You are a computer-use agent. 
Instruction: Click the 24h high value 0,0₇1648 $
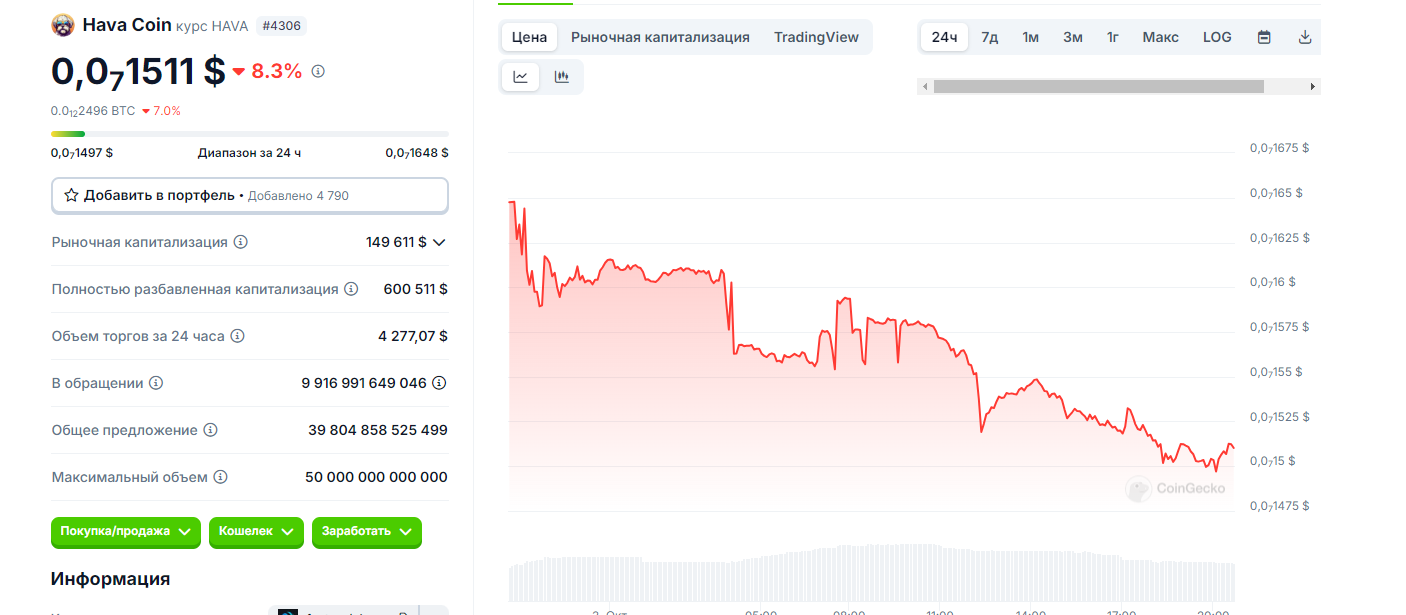coord(417,153)
